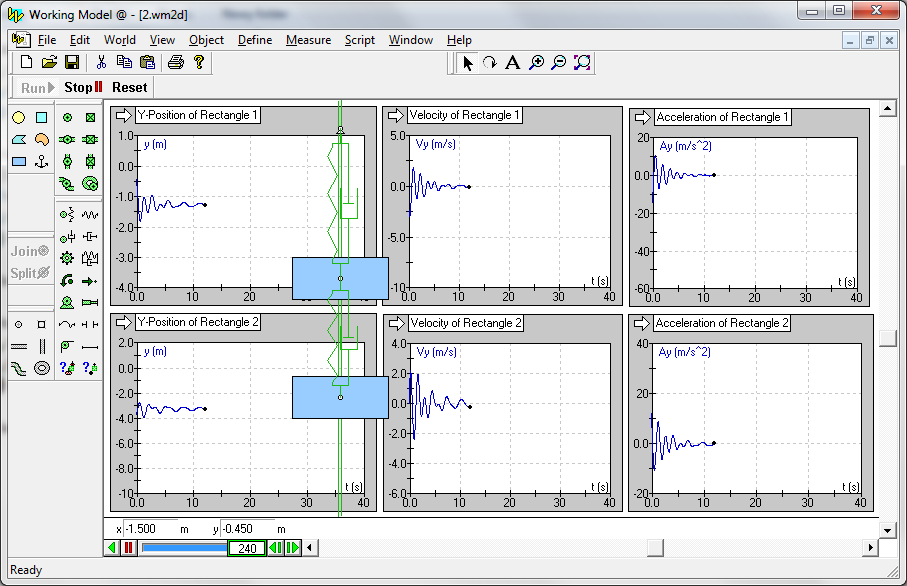The height and width of the screenshot is (586, 907).
Task: Activate the Zoom Out magnifier tool
Action: [559, 62]
